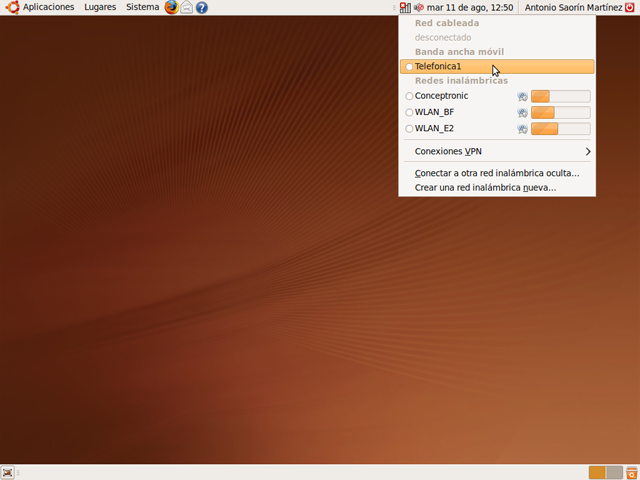The width and height of the screenshot is (640, 480).
Task: Select the WLAN_BF wireless network
Action: pyautogui.click(x=434, y=112)
